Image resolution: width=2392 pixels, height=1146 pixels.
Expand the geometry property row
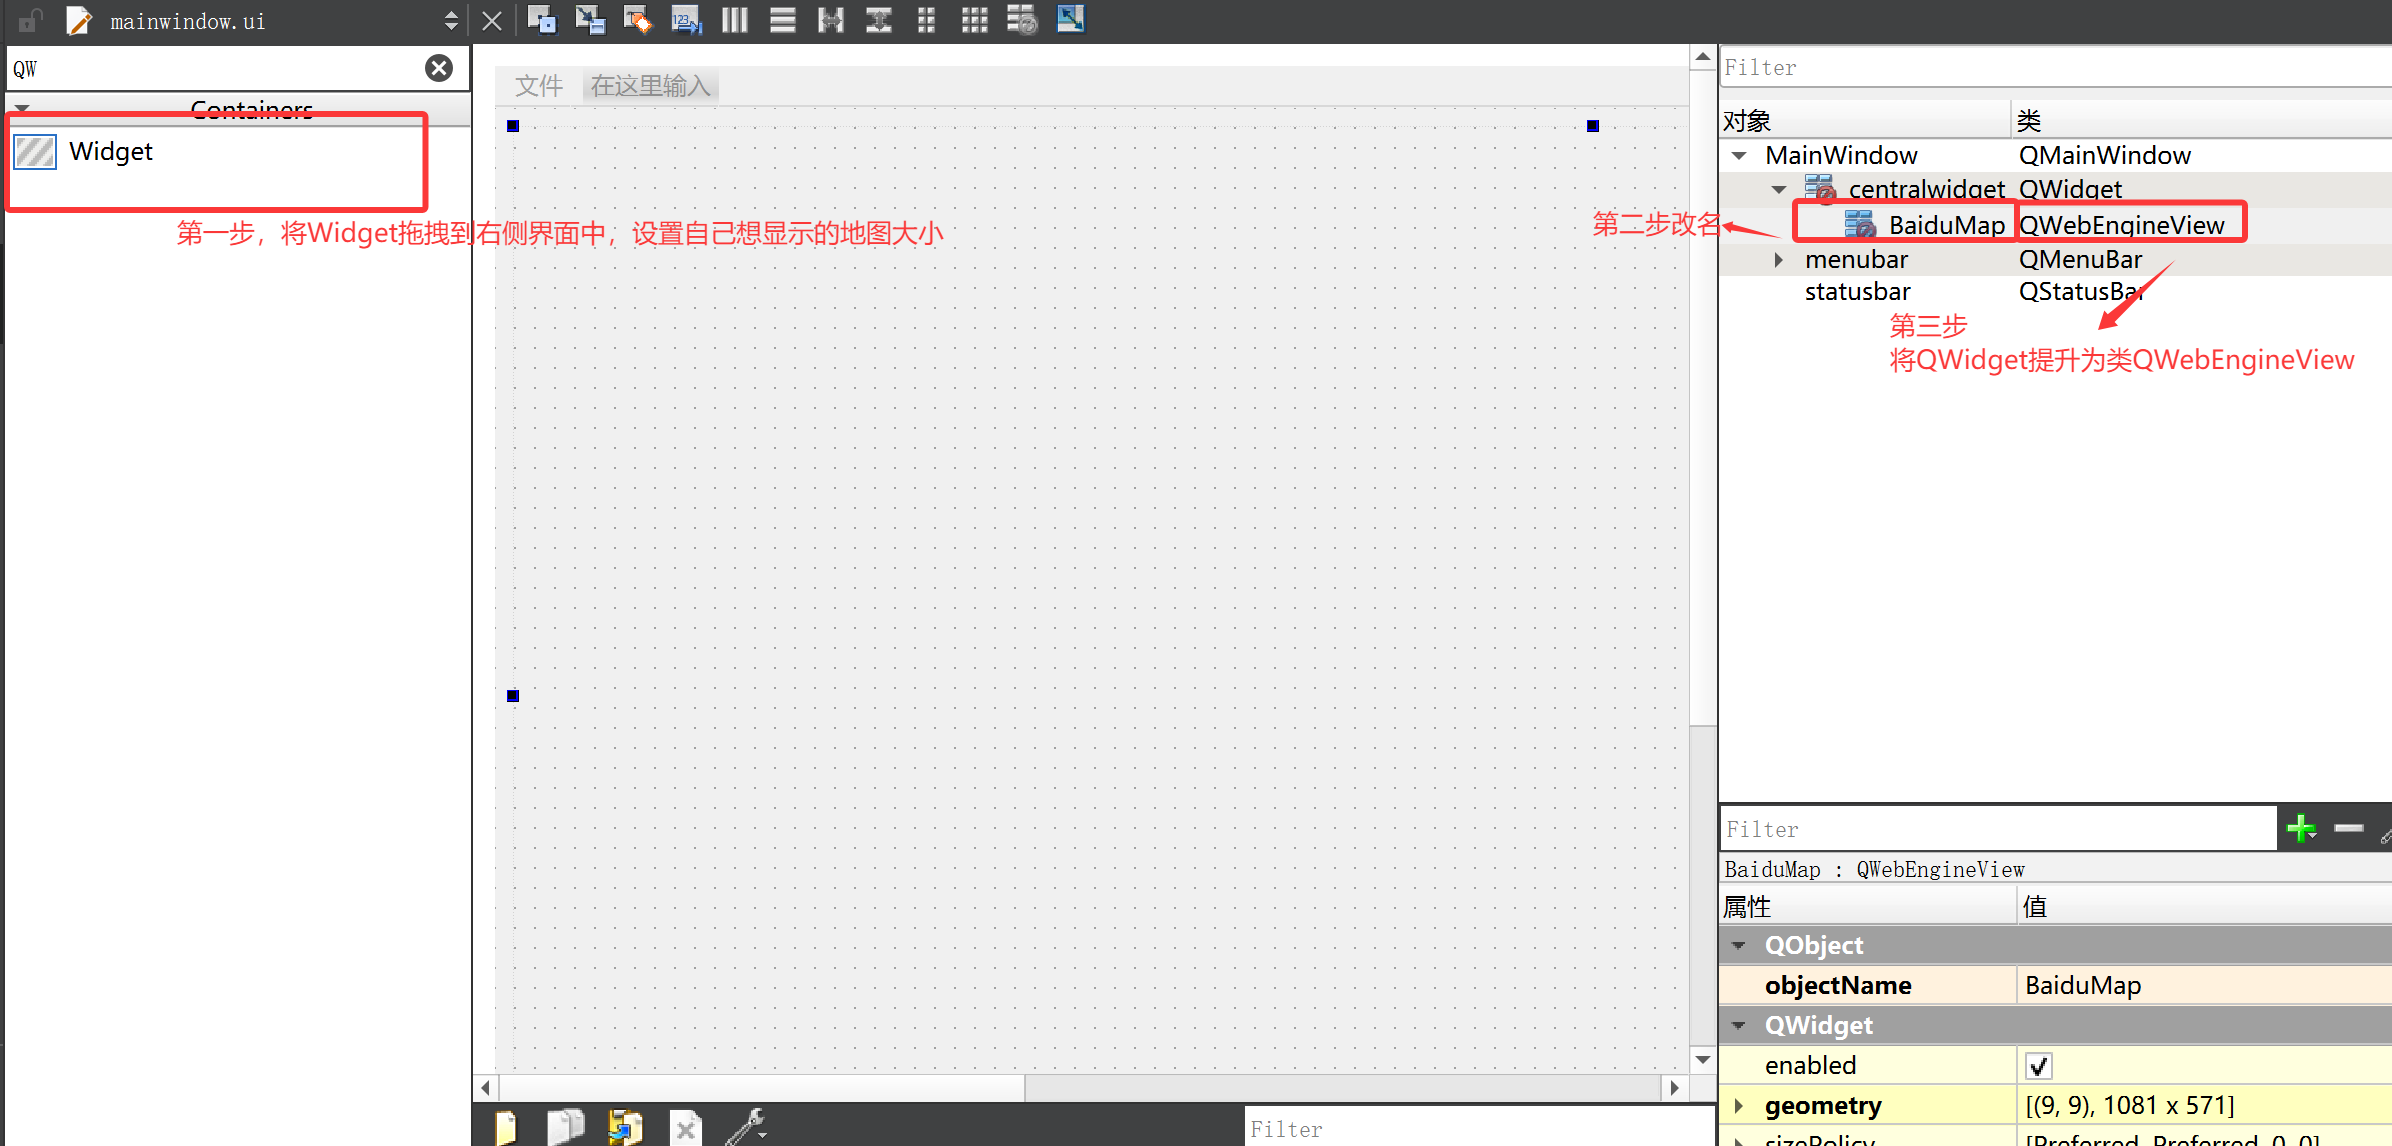[1740, 1105]
